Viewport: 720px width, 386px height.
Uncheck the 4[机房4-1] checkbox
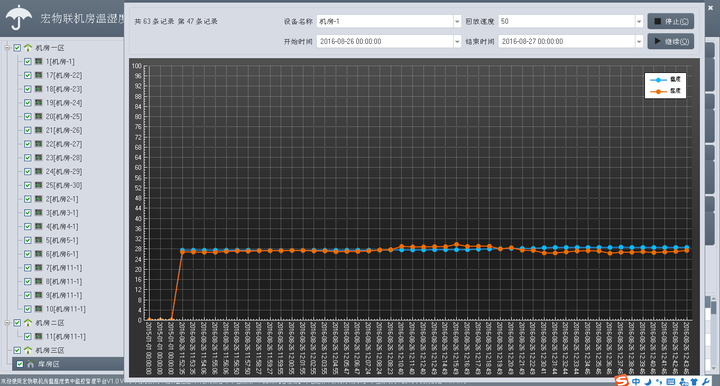coord(28,226)
